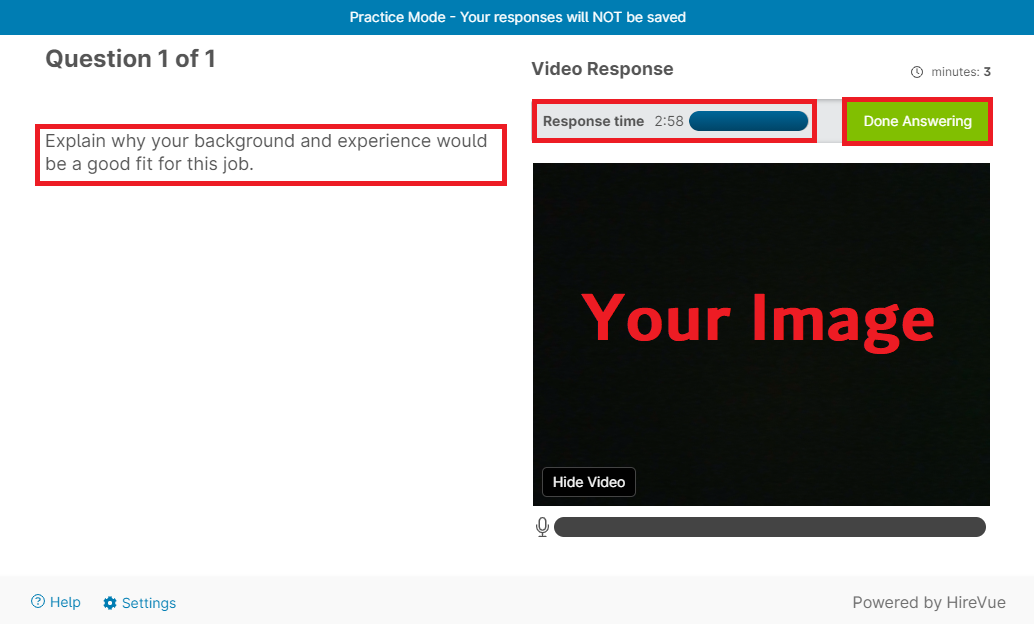
Task: Click the Powered by HireVue text
Action: tap(928, 602)
